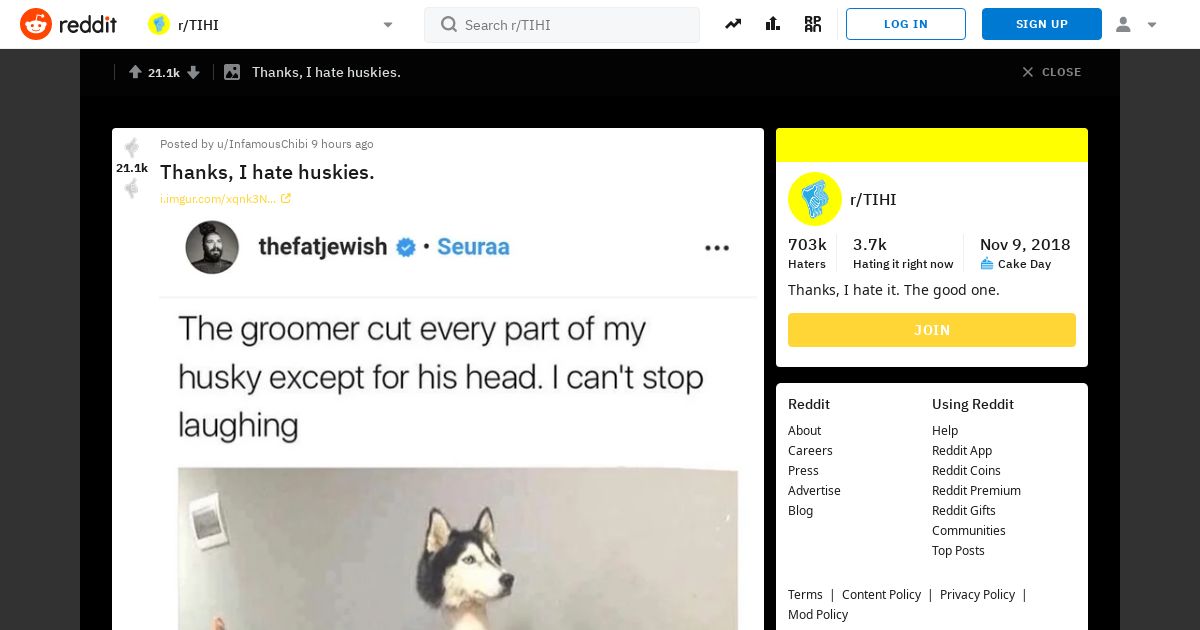The height and width of the screenshot is (630, 1200).
Task: Expand the r/TIHI community dropdown
Action: pyautogui.click(x=388, y=25)
